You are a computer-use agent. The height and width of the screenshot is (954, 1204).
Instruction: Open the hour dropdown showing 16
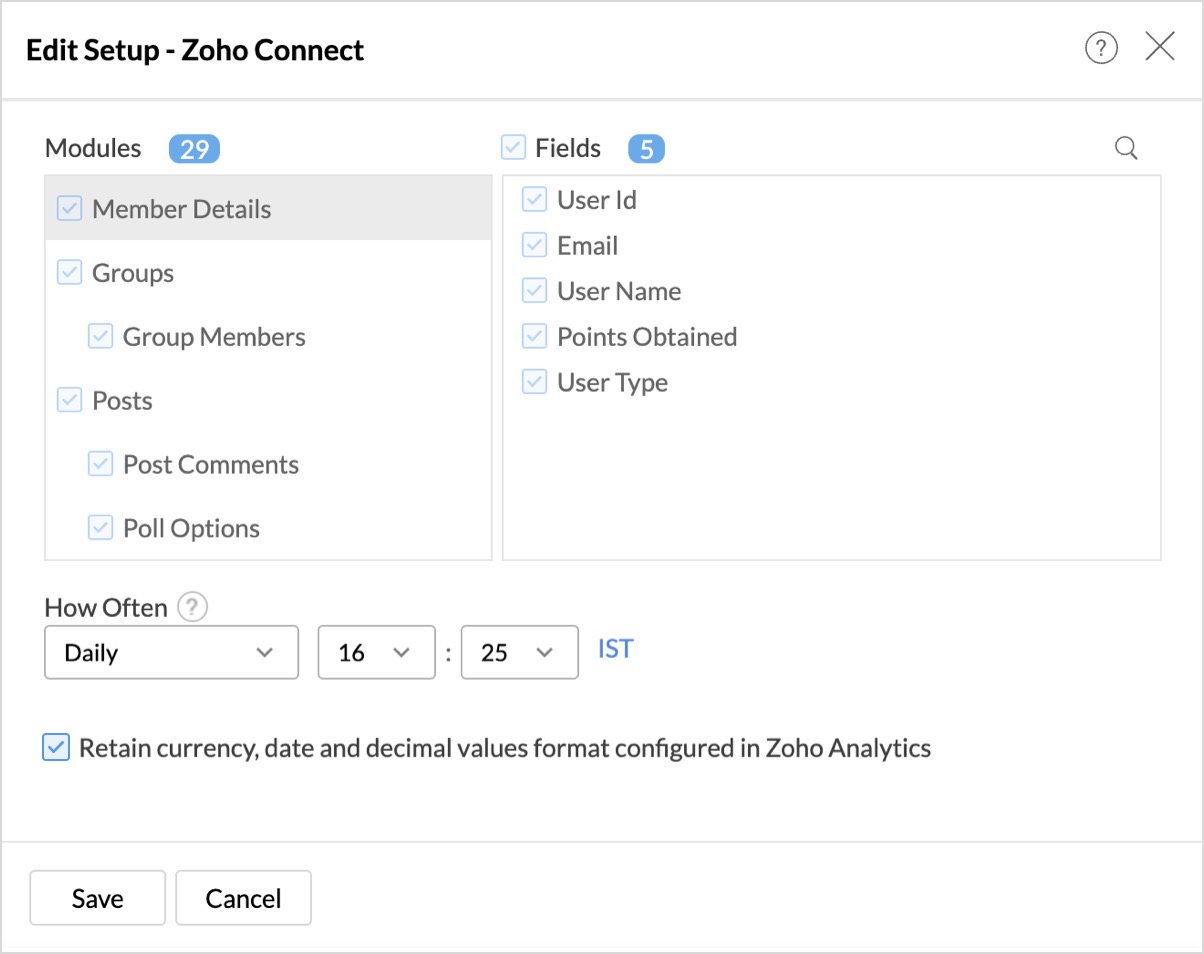376,653
